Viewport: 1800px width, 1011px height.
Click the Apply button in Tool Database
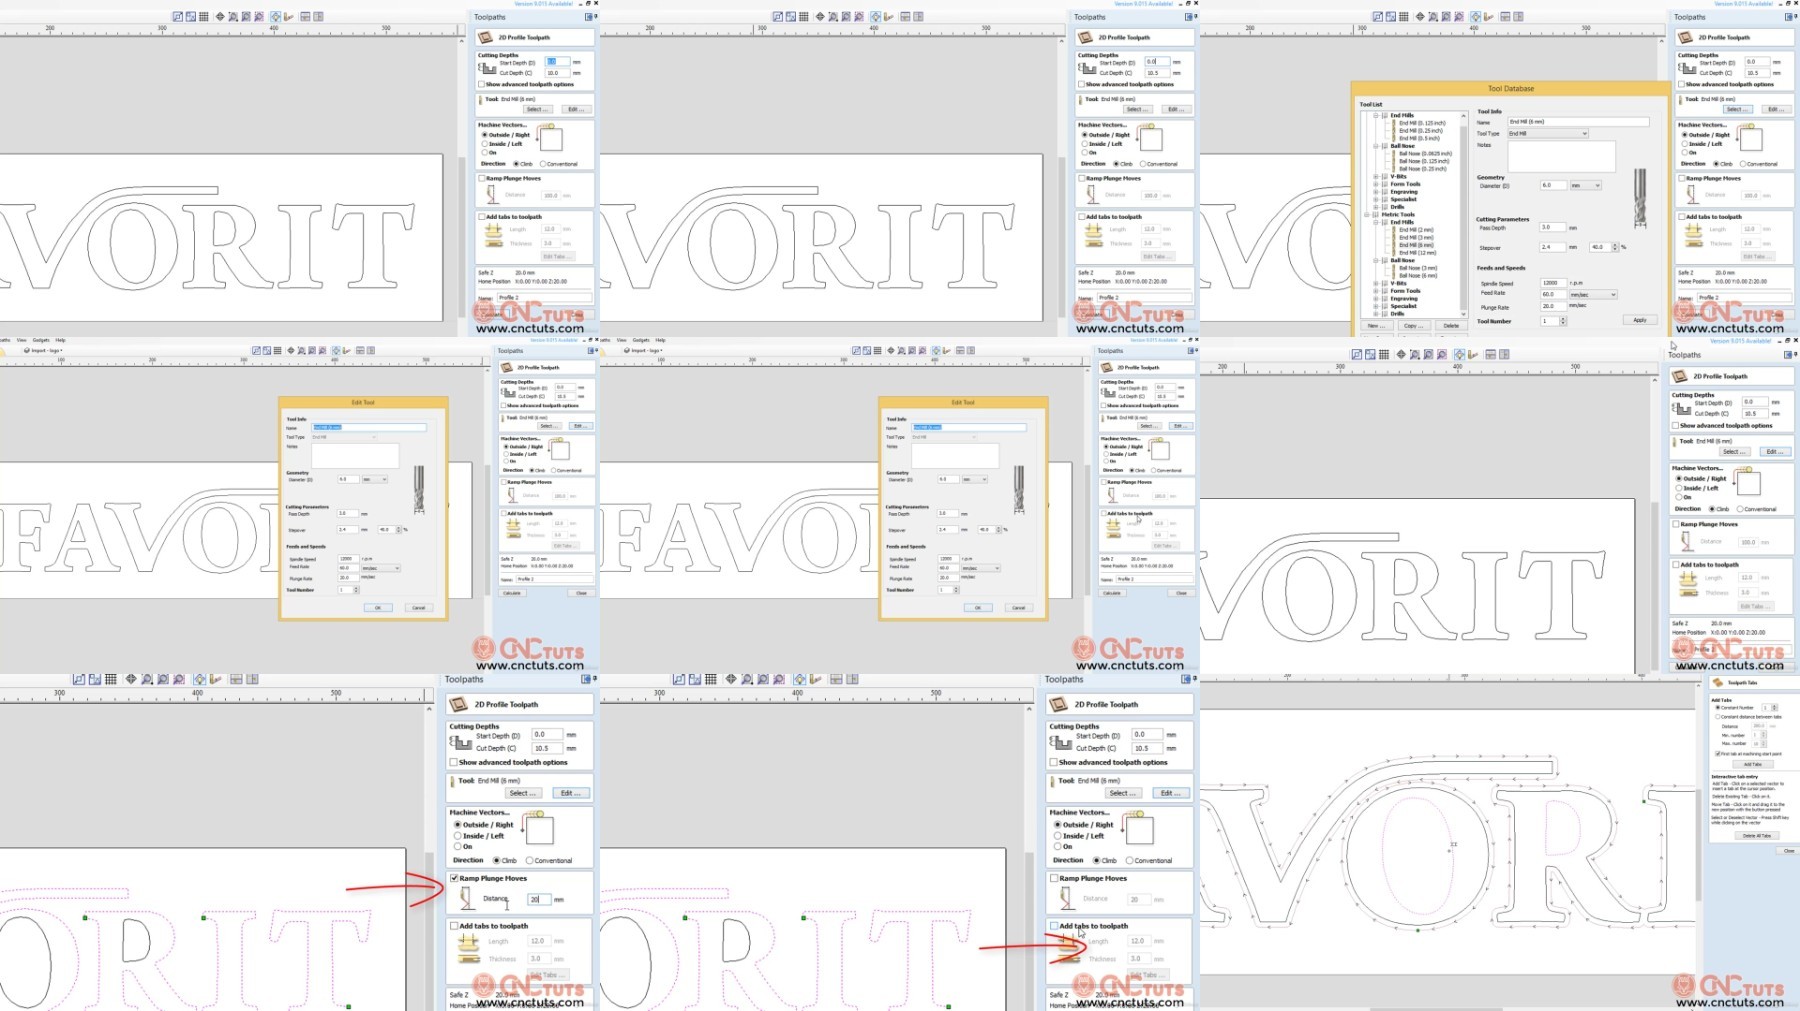pyautogui.click(x=1640, y=320)
